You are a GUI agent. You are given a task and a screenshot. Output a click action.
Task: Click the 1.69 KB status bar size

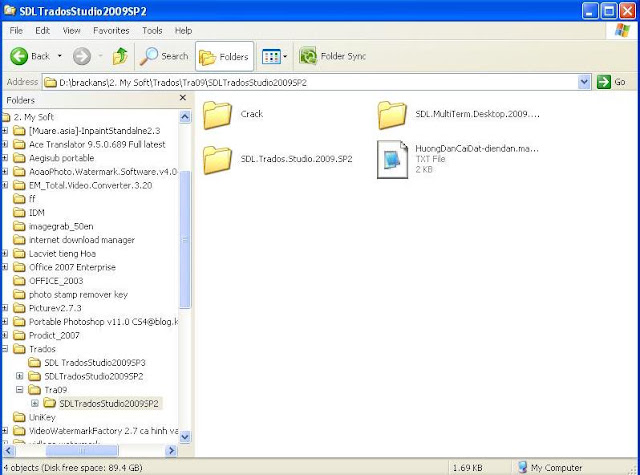467,468
